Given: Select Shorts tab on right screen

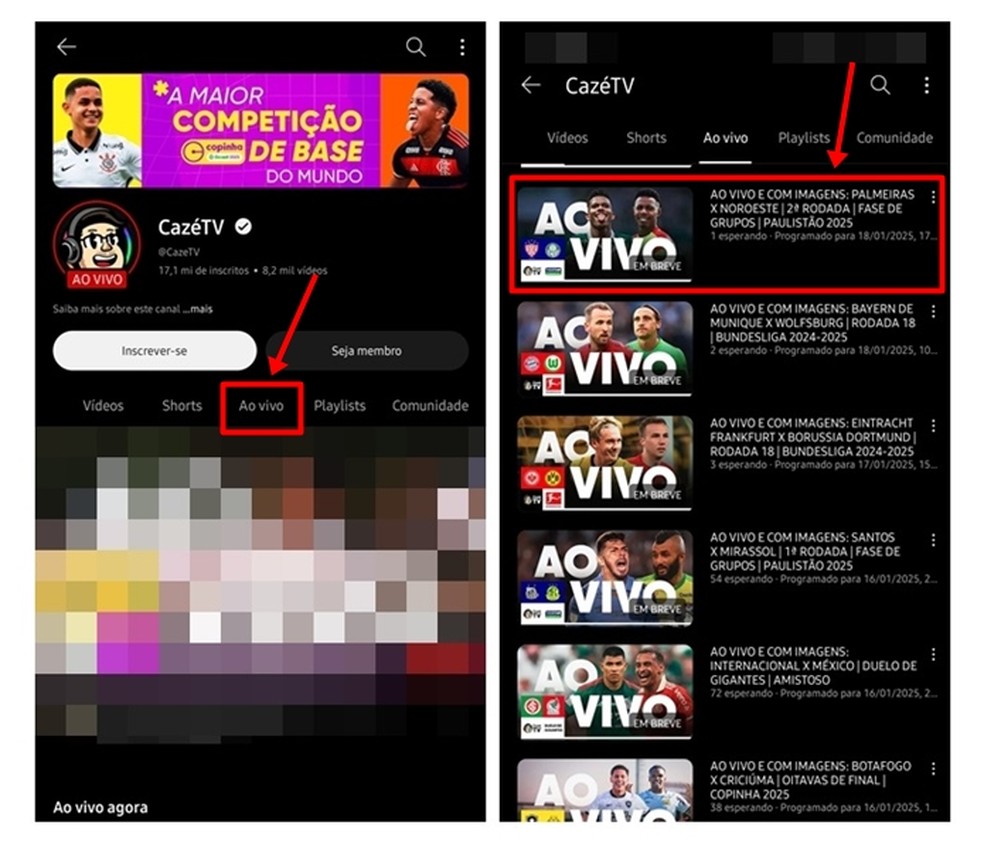Looking at the screenshot, I should coord(646,138).
